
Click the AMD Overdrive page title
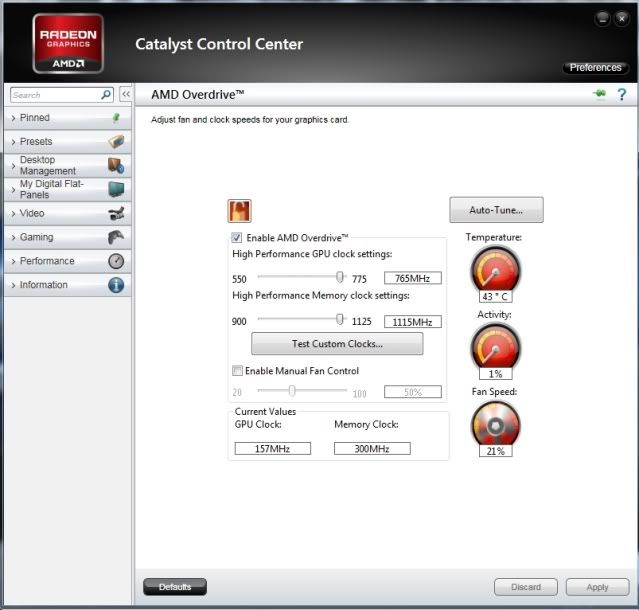(x=198, y=95)
